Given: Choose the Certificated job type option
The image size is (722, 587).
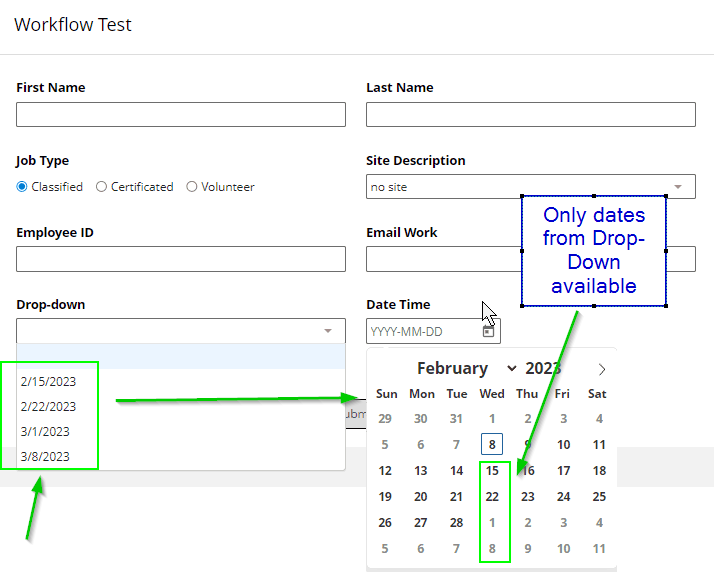Looking at the screenshot, I should point(102,187).
